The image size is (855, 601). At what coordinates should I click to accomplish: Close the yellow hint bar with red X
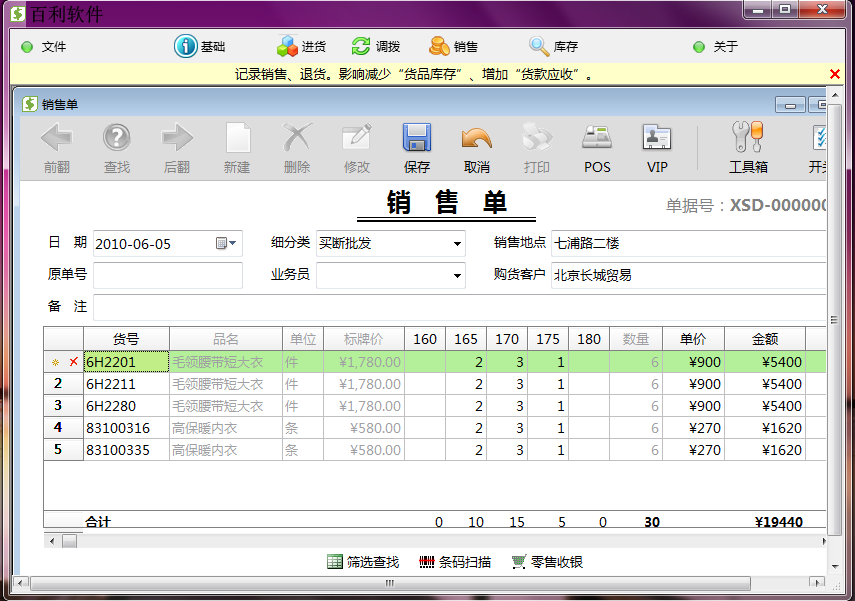pos(834,74)
